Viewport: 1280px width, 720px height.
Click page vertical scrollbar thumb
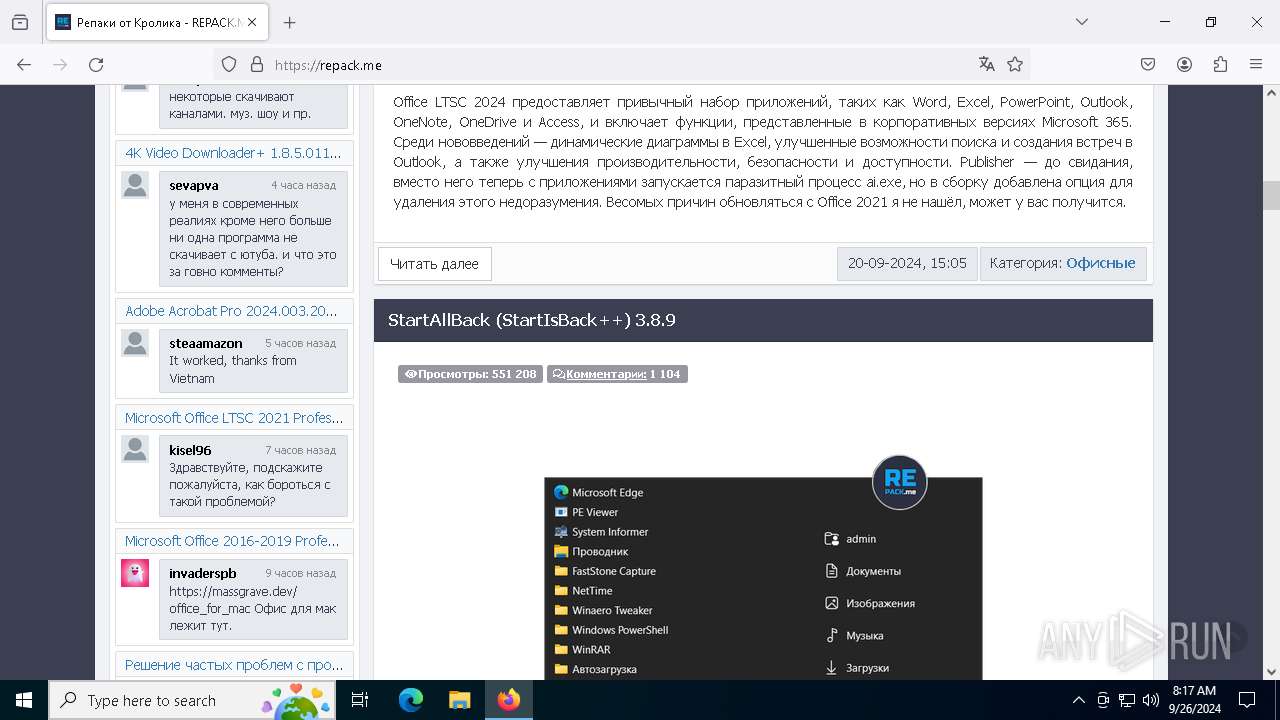click(x=1271, y=195)
